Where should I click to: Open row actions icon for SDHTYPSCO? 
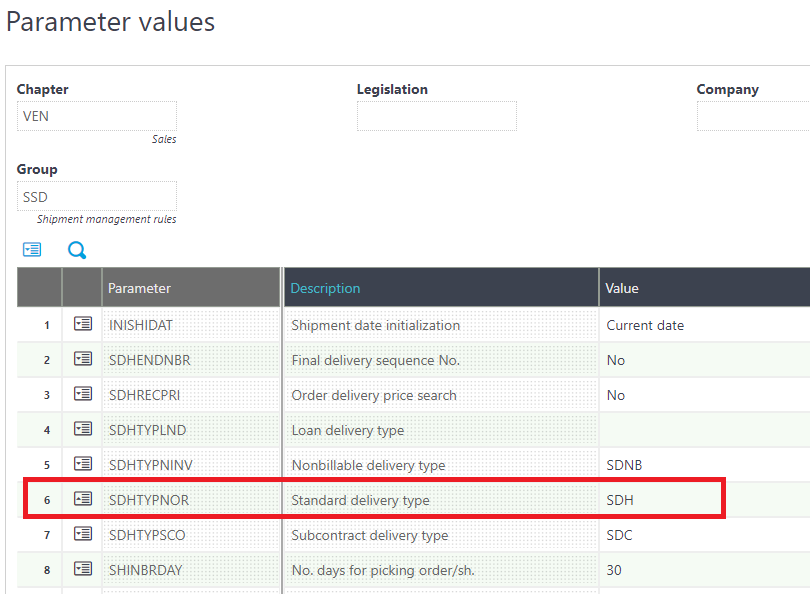coord(83,535)
